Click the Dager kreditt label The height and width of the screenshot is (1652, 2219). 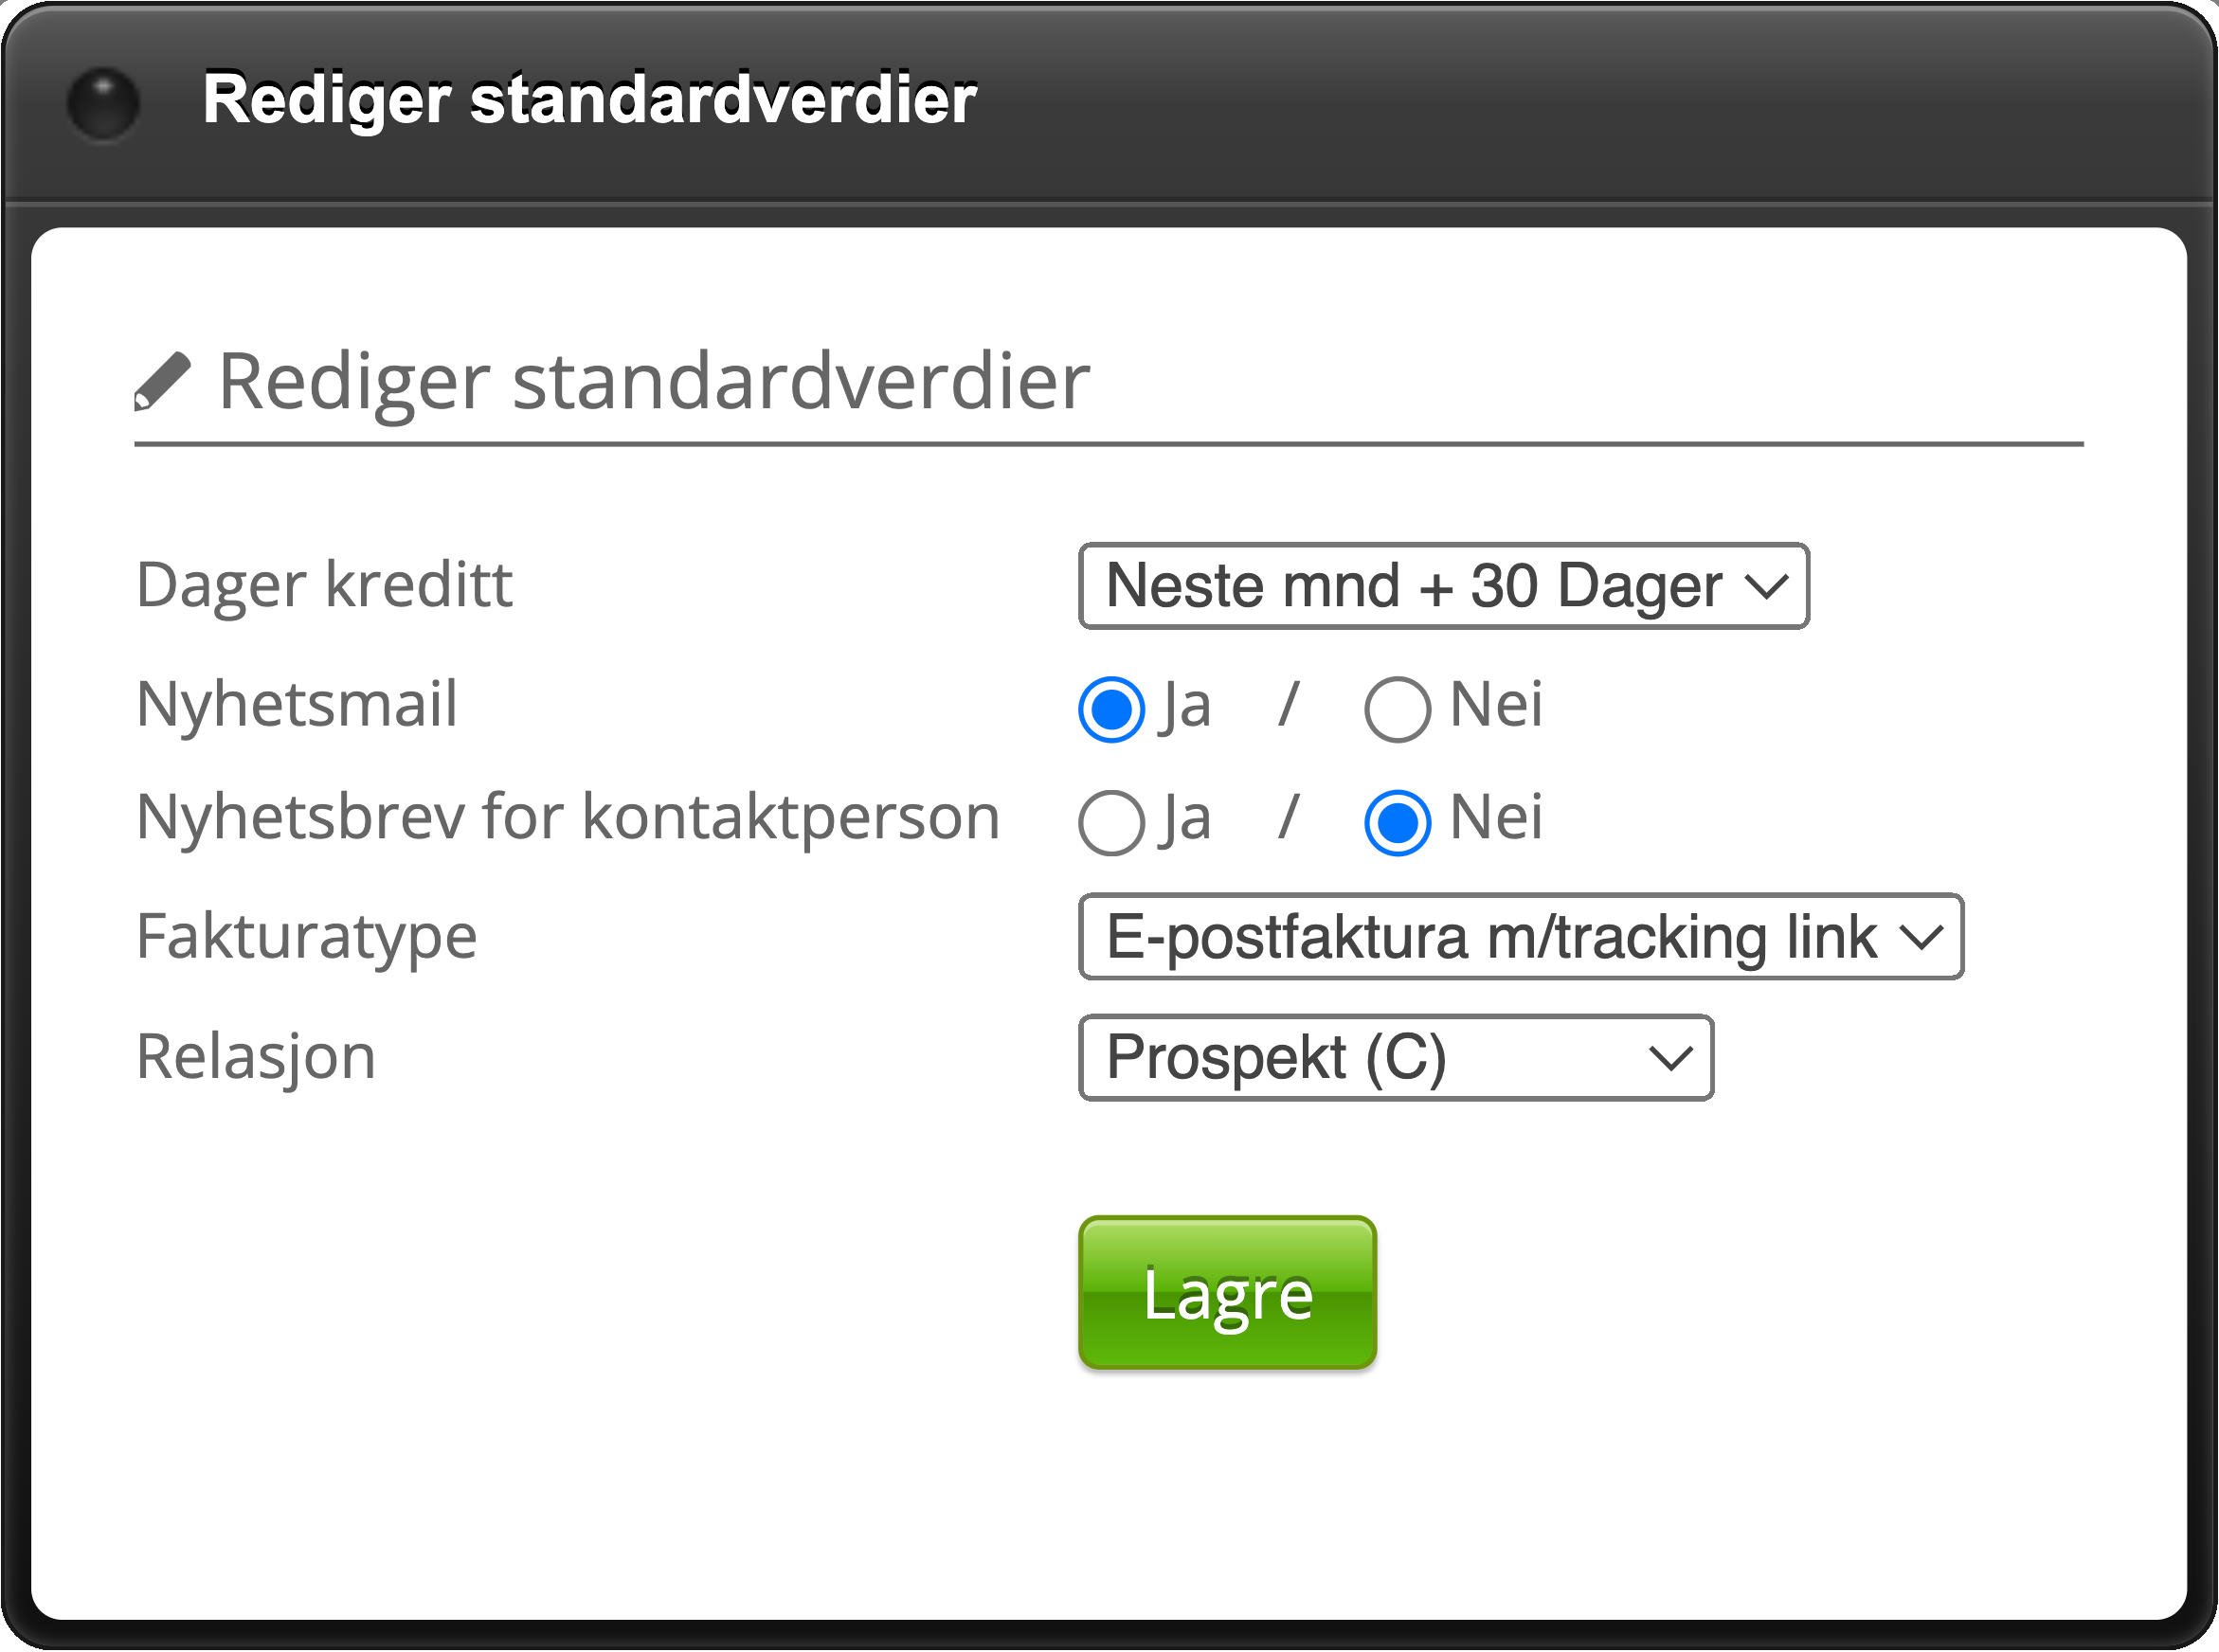tap(324, 585)
